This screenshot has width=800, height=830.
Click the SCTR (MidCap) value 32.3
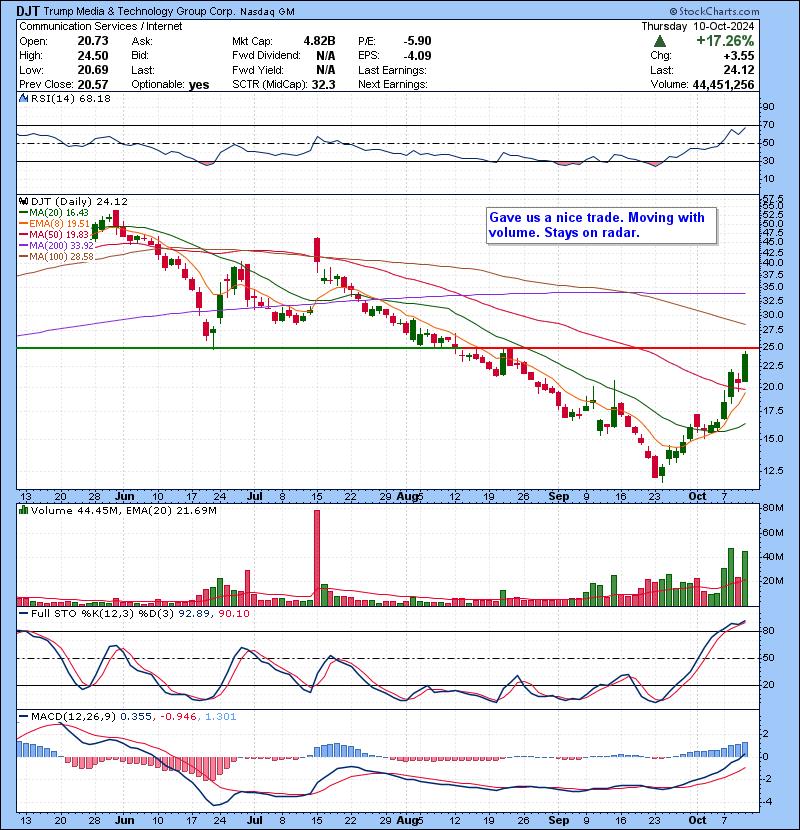(x=323, y=84)
